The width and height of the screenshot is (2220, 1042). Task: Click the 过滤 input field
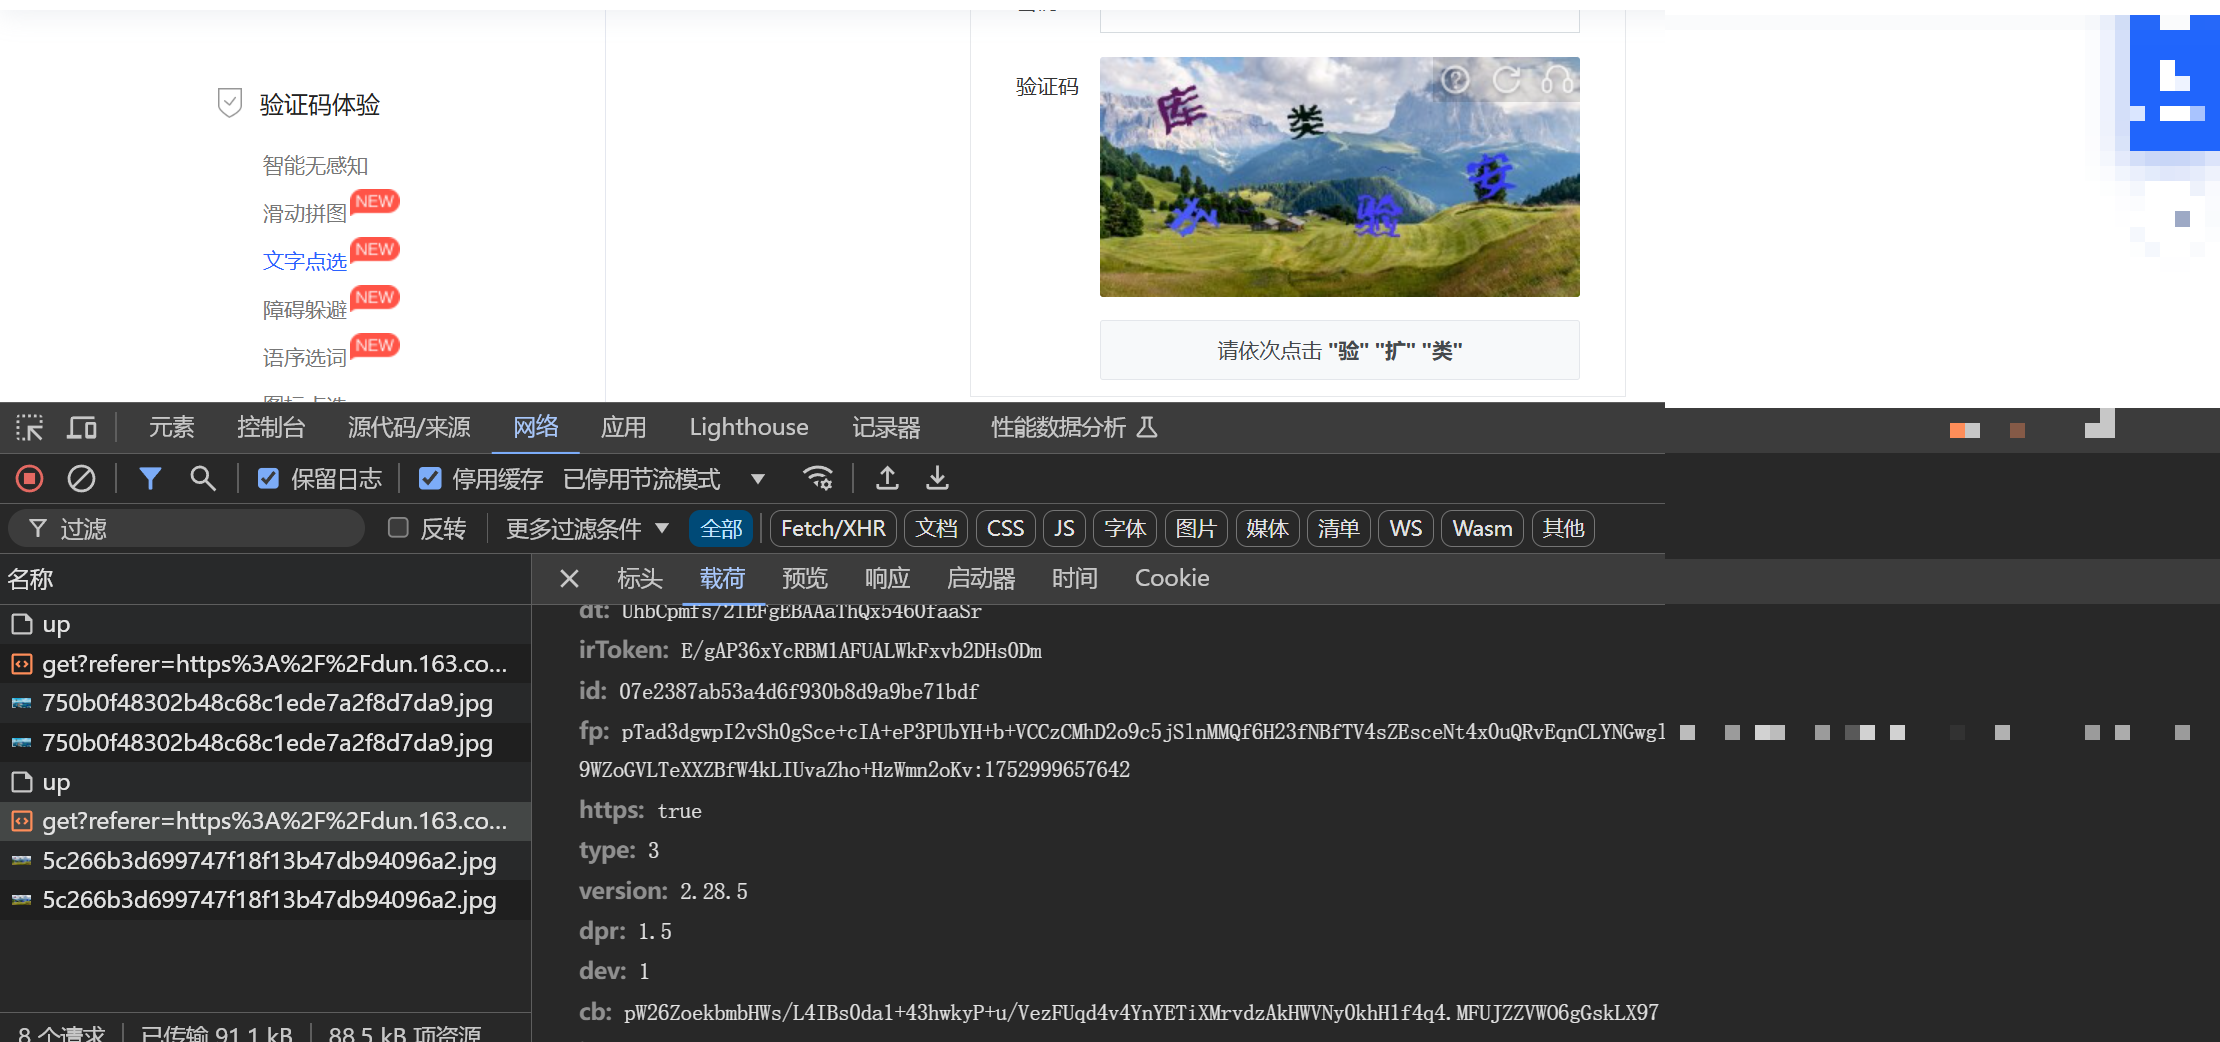(x=200, y=528)
